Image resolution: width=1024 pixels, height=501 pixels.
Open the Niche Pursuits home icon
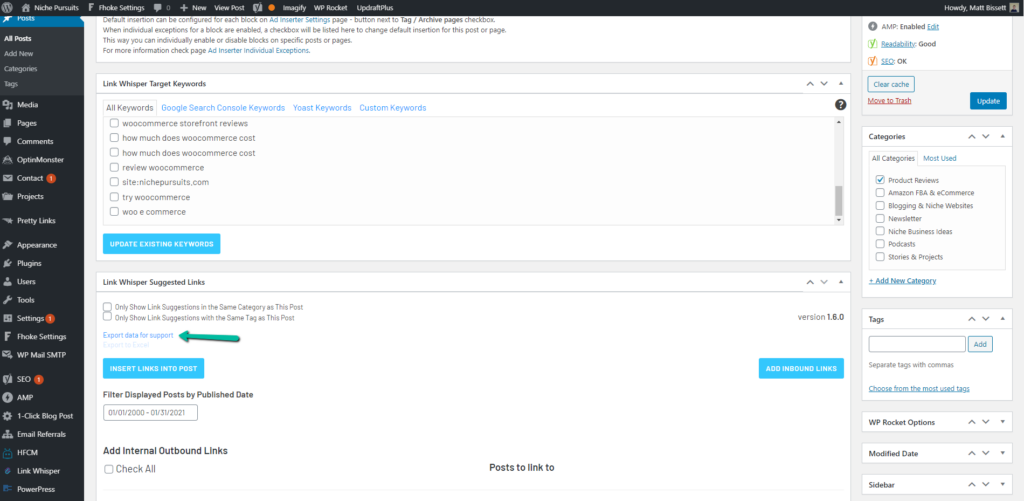[25, 8]
